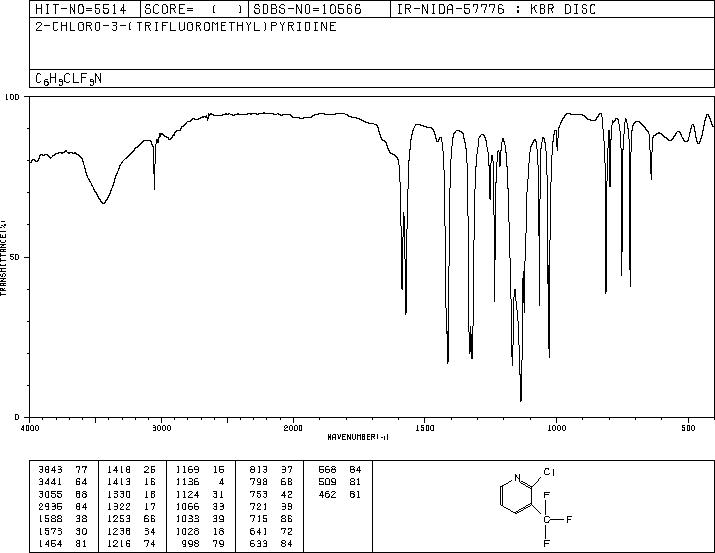Pick the 1169 peak row
The width and height of the screenshot is (715, 553).
[200, 469]
